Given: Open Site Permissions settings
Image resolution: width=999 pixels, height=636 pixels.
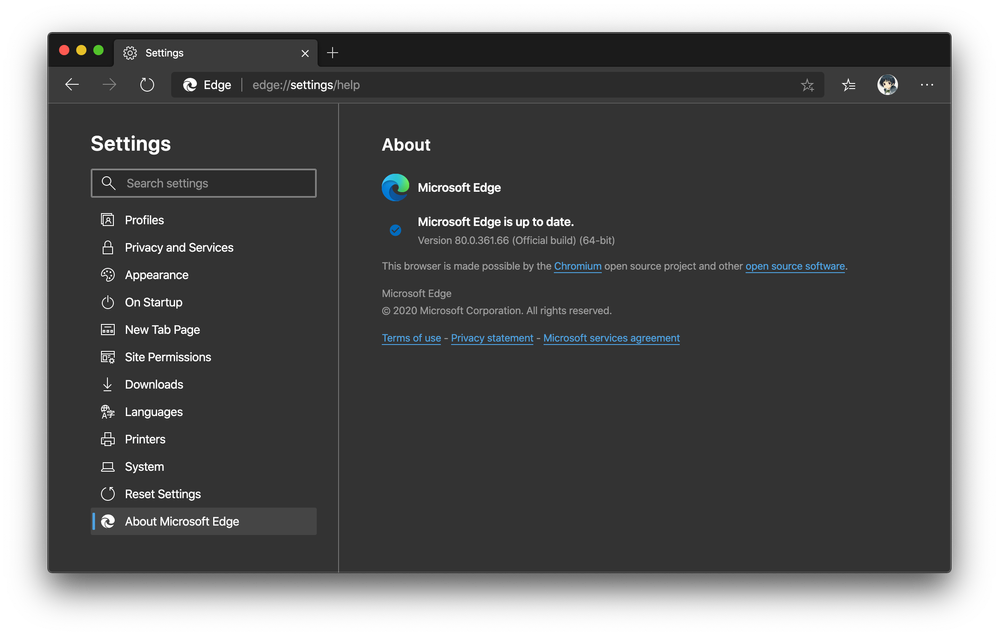Looking at the screenshot, I should [204, 357].
